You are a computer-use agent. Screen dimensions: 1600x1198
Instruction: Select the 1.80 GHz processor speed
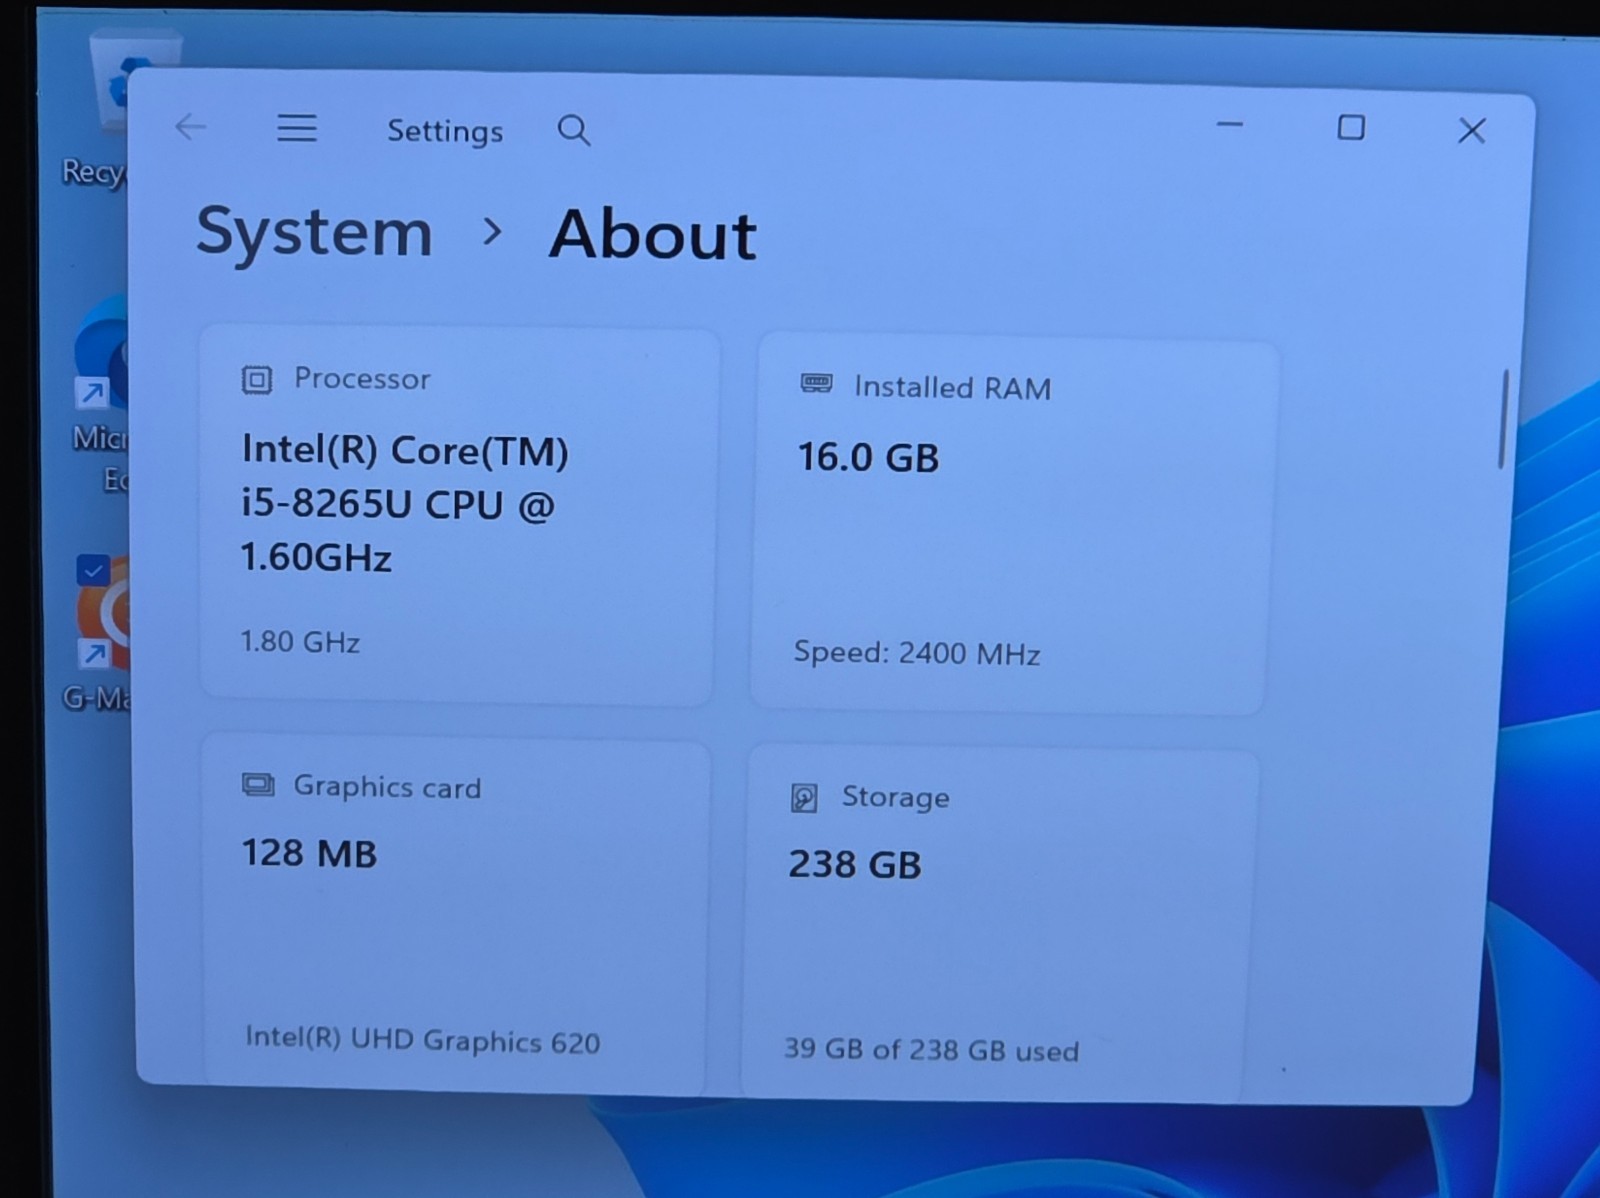click(300, 641)
